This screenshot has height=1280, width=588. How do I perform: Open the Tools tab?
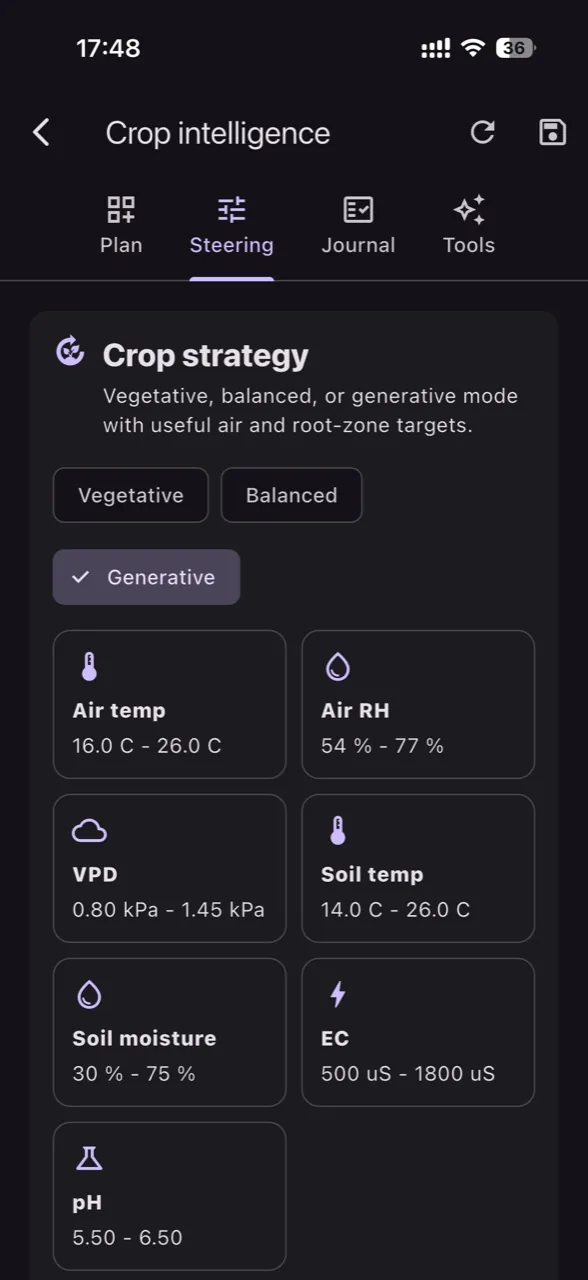point(469,225)
